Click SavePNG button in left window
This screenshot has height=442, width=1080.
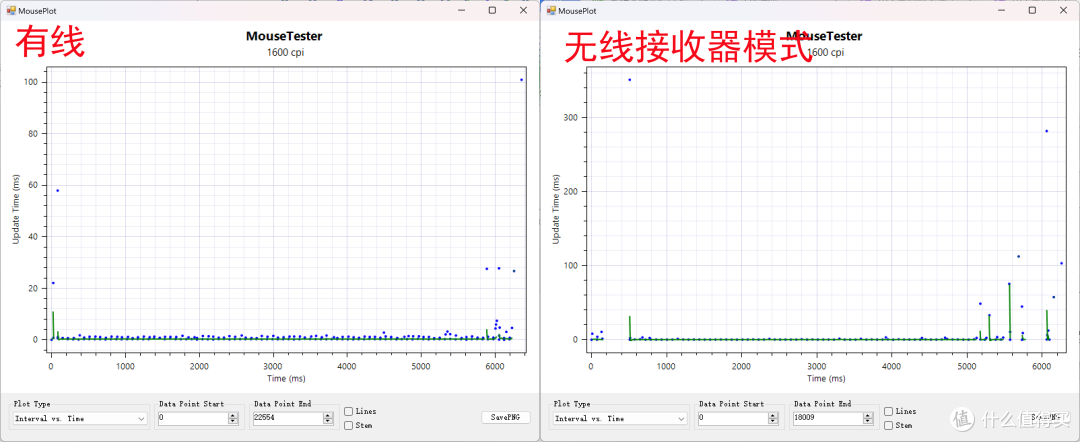tap(506, 417)
